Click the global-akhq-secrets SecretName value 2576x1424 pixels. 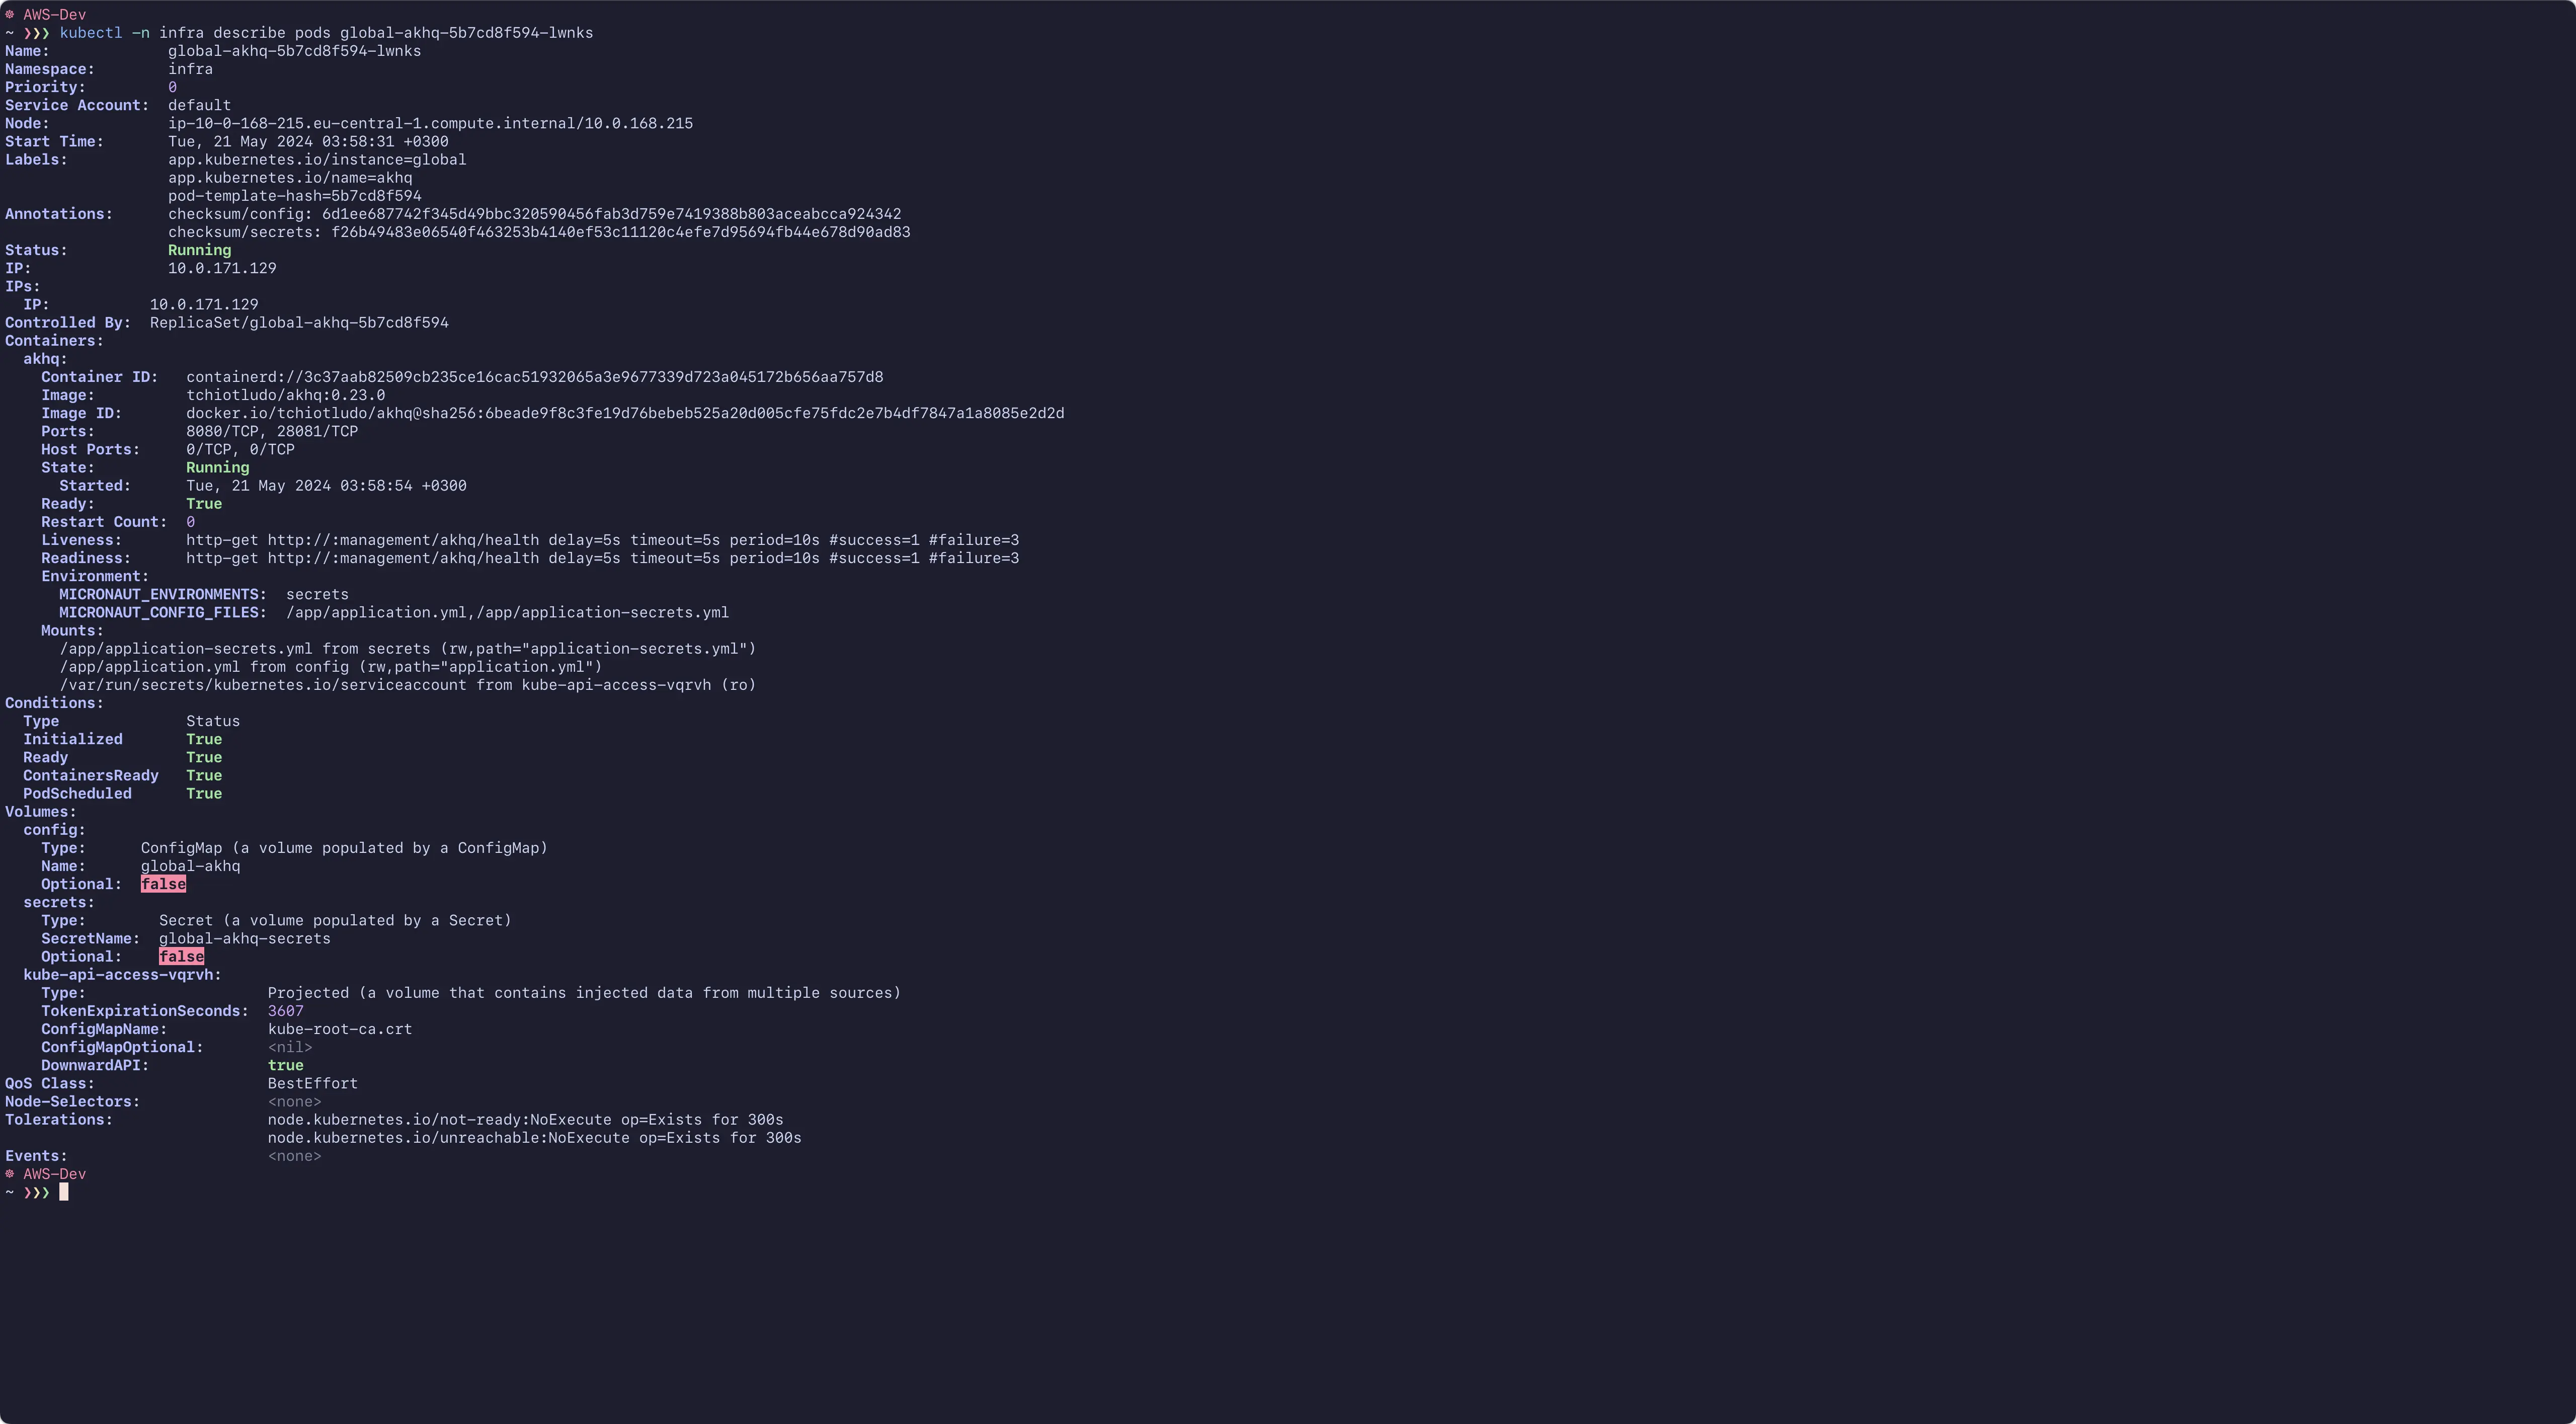click(x=244, y=939)
